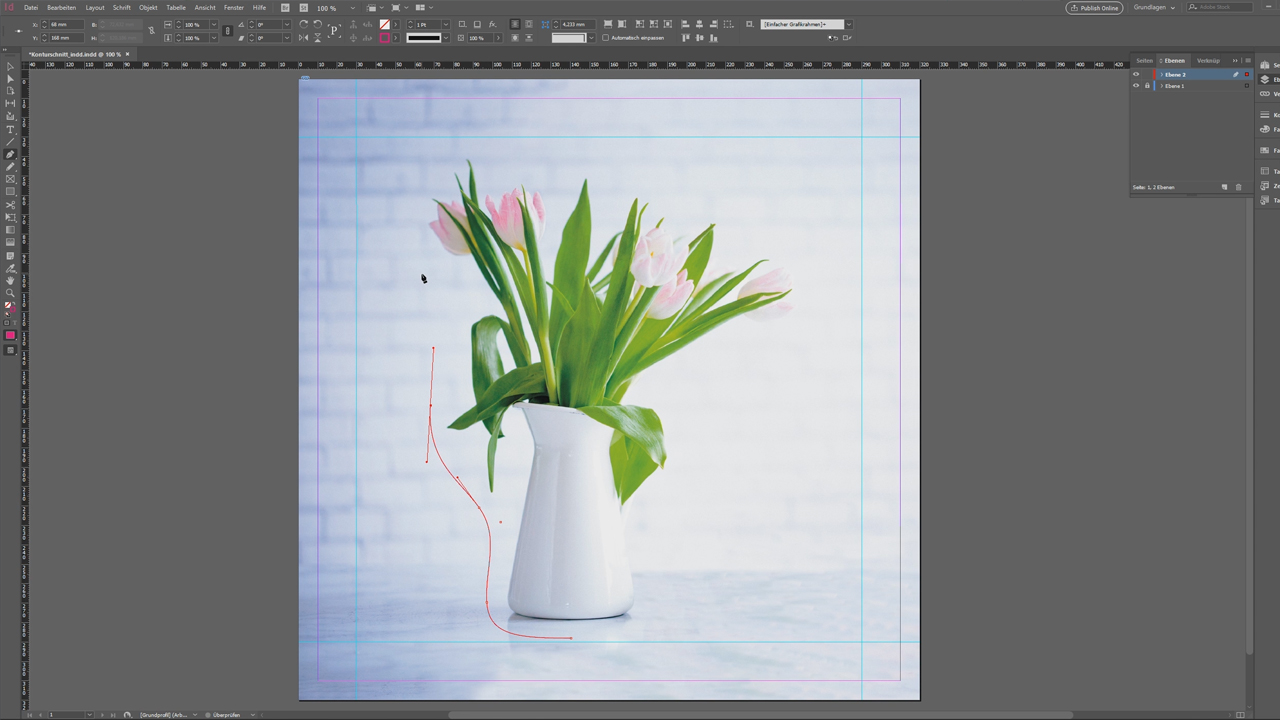This screenshot has width=1280, height=720.
Task: Open stroke weight 1 Pt dropdown
Action: (x=445, y=24)
